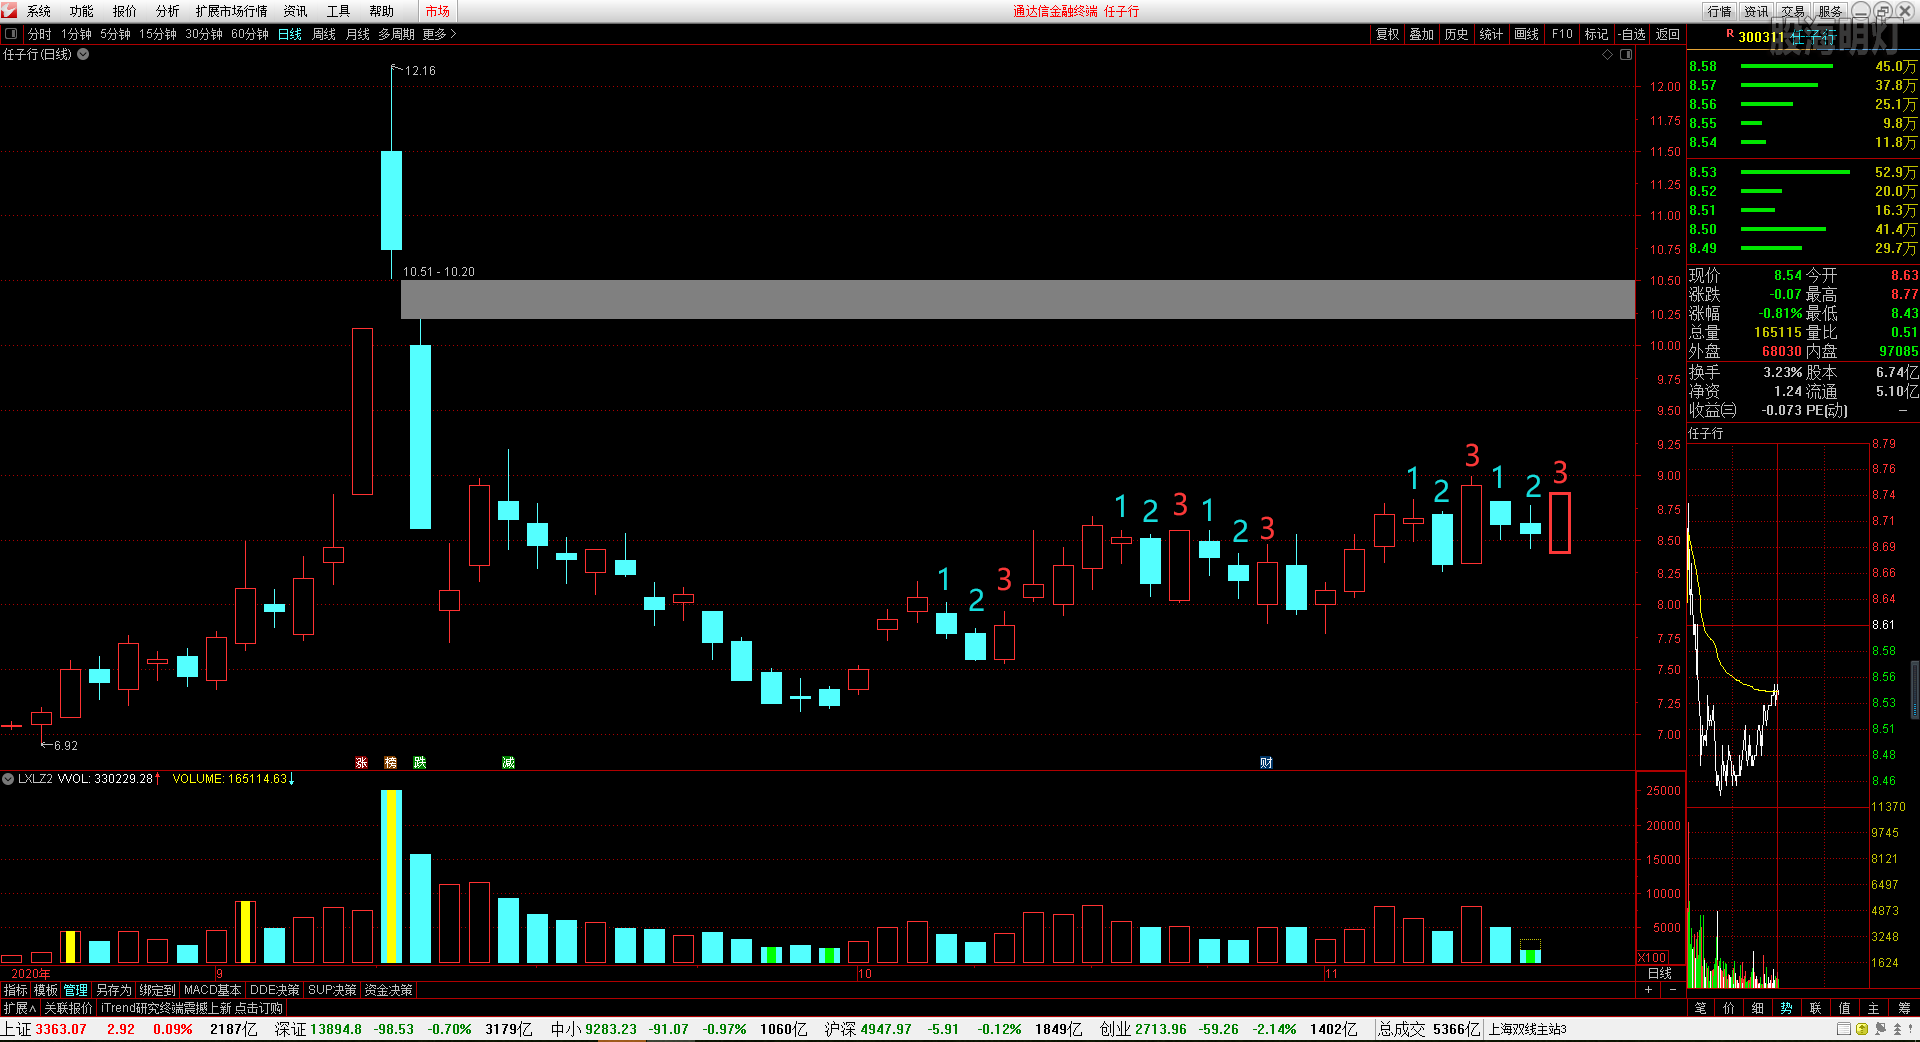The height and width of the screenshot is (1042, 1920).
Task: Open the 报价 menu
Action: [125, 11]
